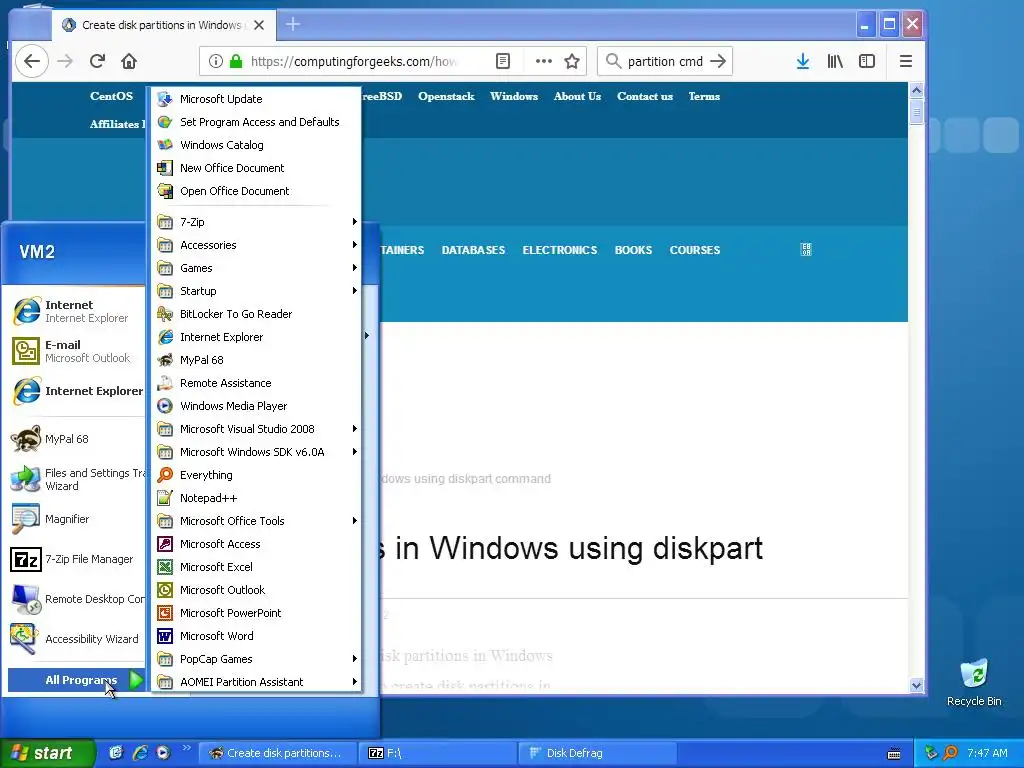Open page actions three-dot menu
The height and width of the screenshot is (768, 1024).
(543, 61)
